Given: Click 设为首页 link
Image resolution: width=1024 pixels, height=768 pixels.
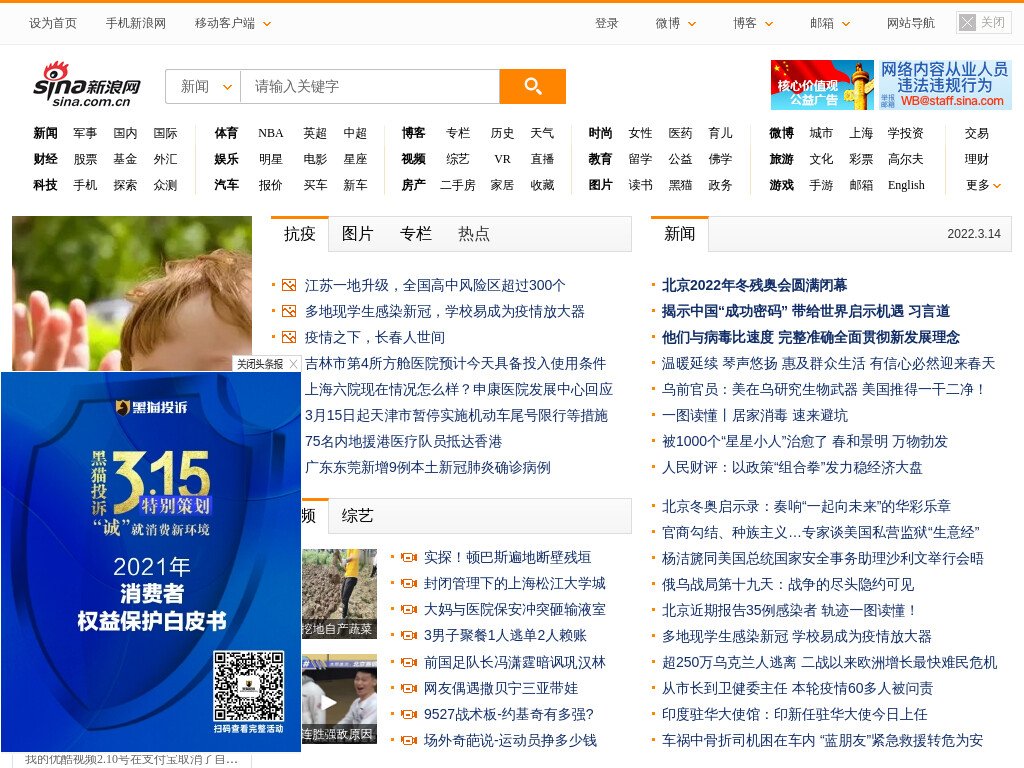Looking at the screenshot, I should pos(53,24).
